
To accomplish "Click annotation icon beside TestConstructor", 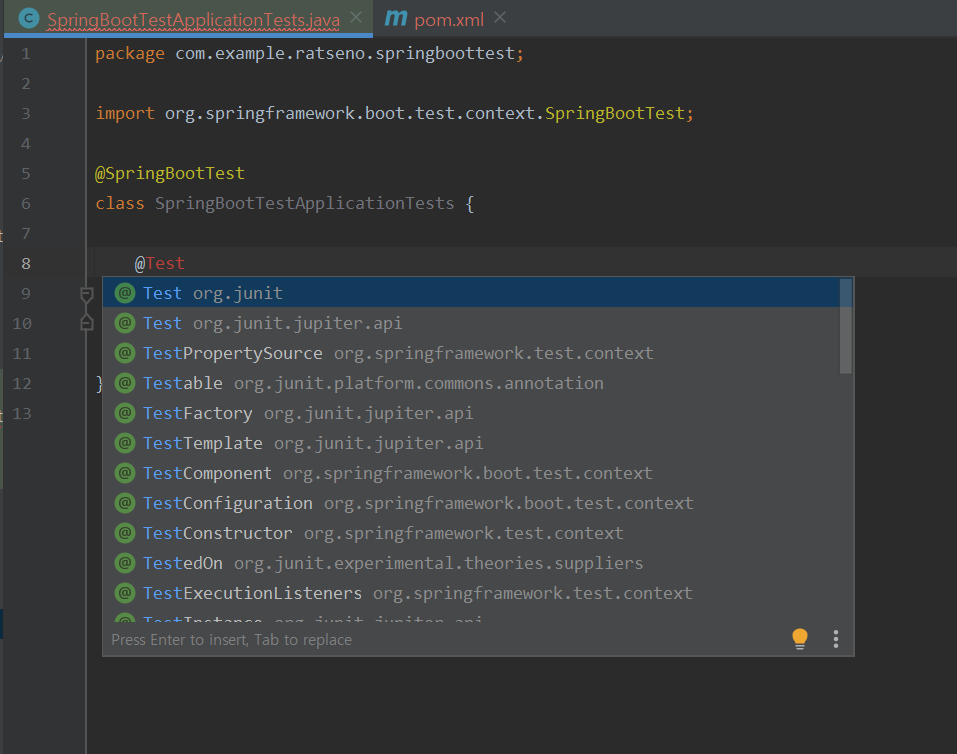I will [x=125, y=533].
